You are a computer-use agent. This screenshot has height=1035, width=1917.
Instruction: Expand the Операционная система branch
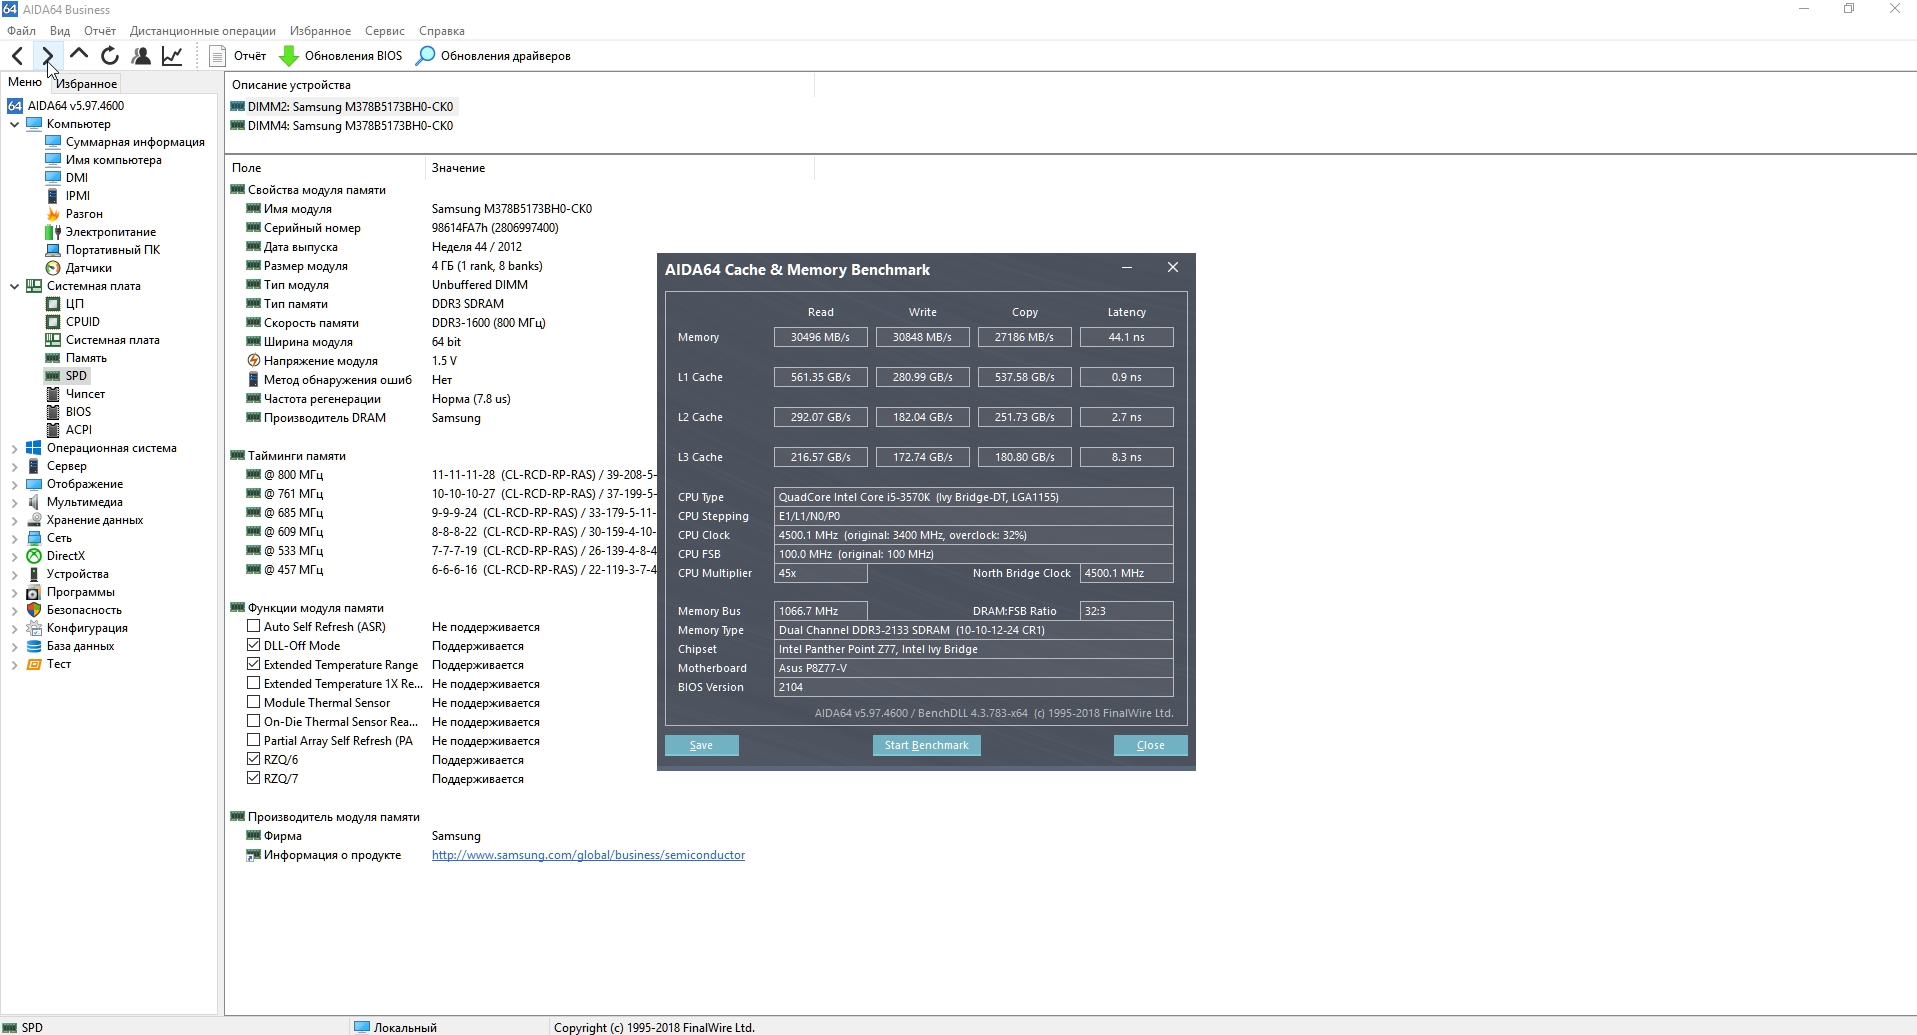point(15,448)
